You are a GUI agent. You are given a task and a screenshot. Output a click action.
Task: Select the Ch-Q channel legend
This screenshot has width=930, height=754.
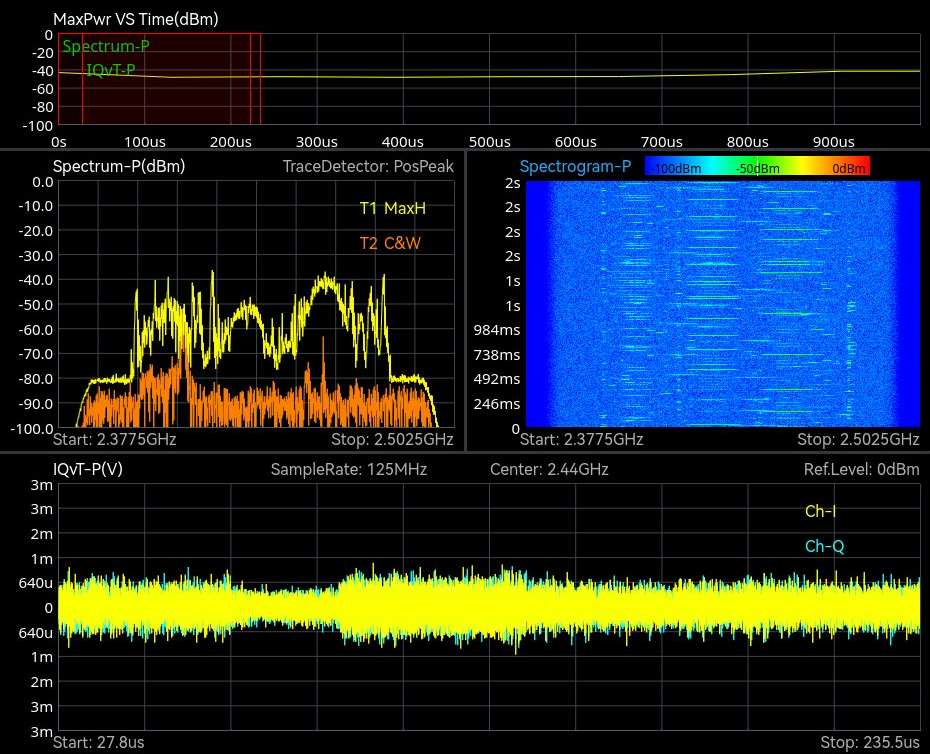(x=824, y=546)
